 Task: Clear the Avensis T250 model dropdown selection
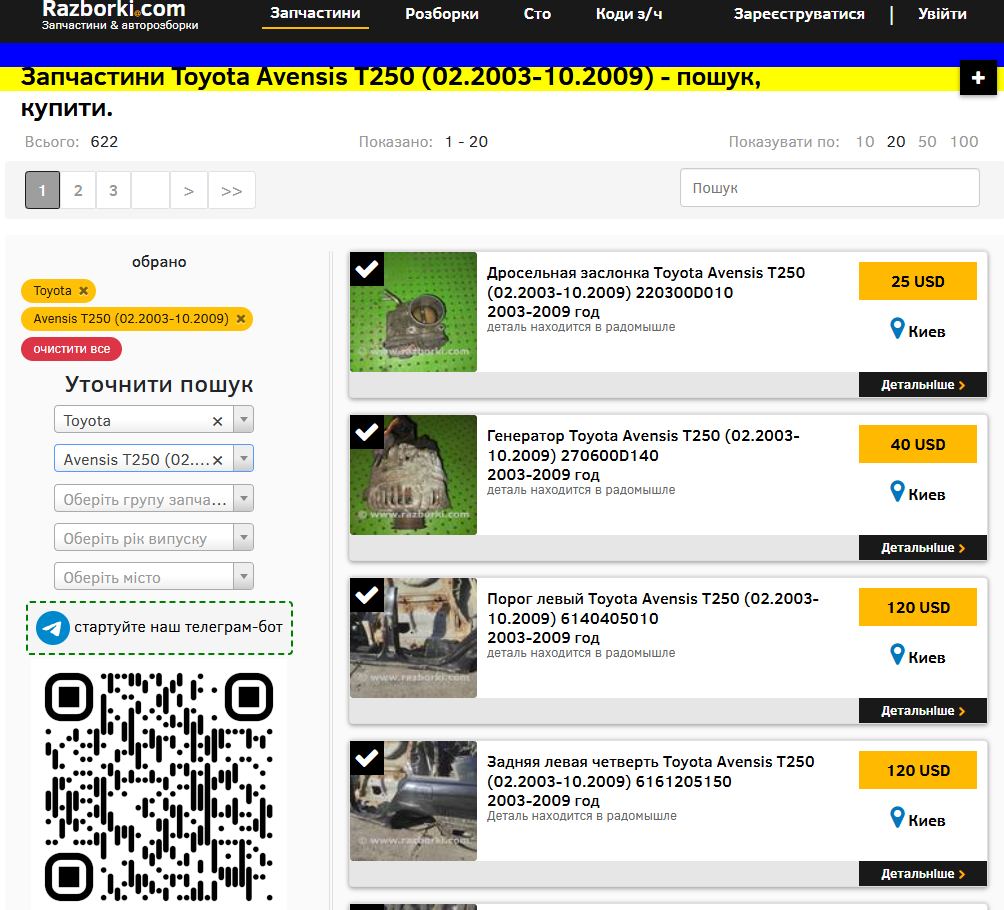pos(218,460)
